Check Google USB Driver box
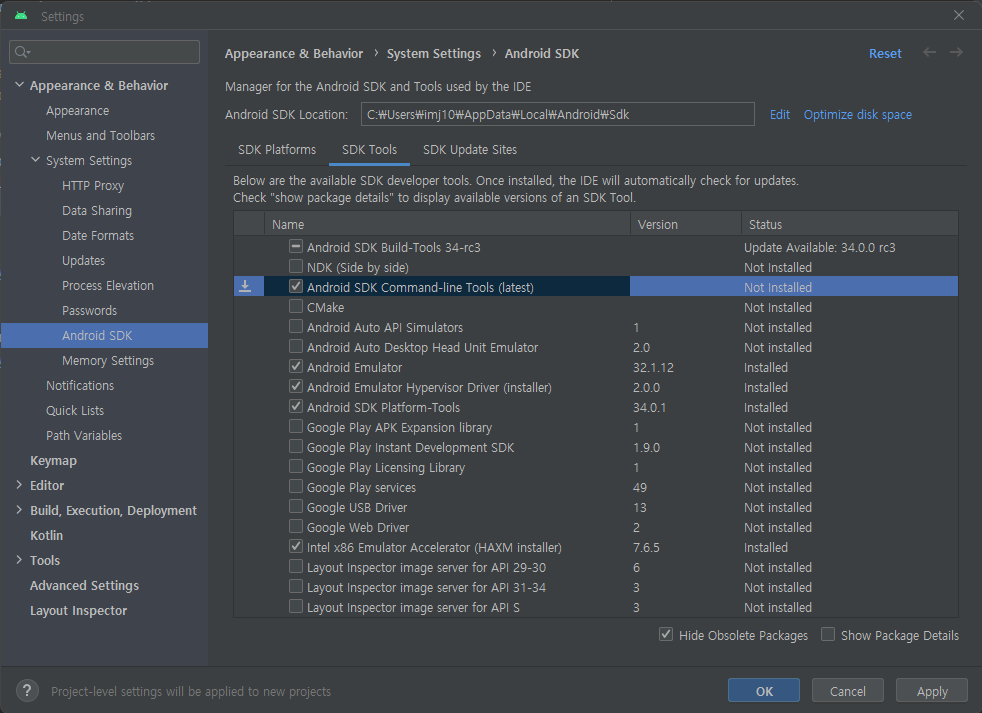The image size is (982, 713). (x=296, y=506)
